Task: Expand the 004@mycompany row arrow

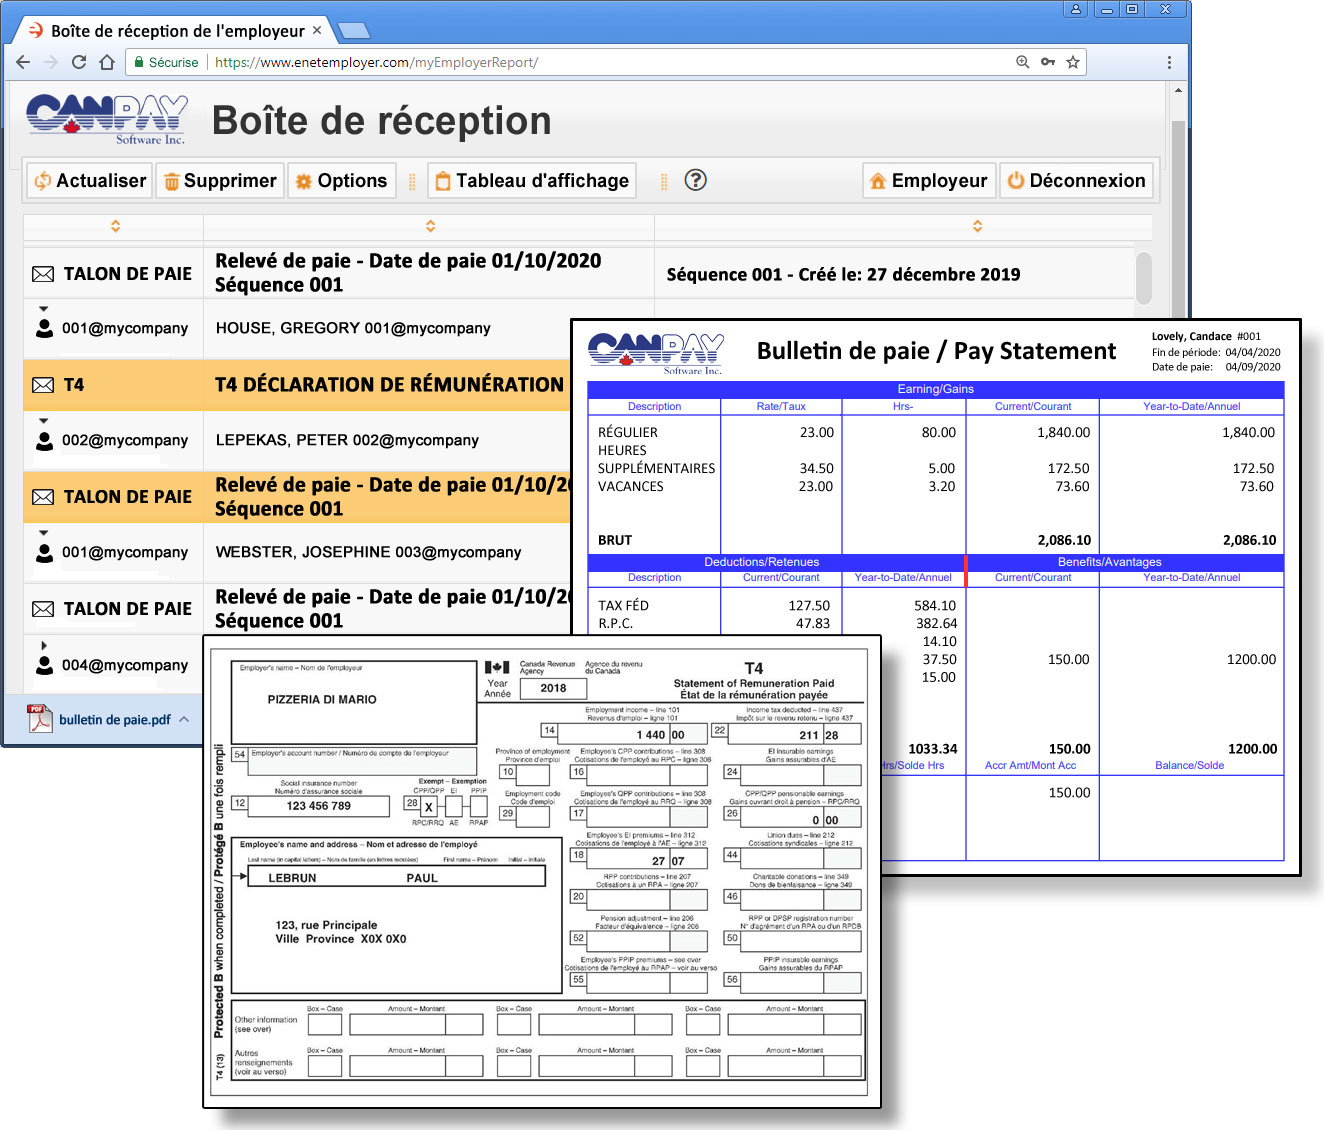Action: [x=43, y=646]
